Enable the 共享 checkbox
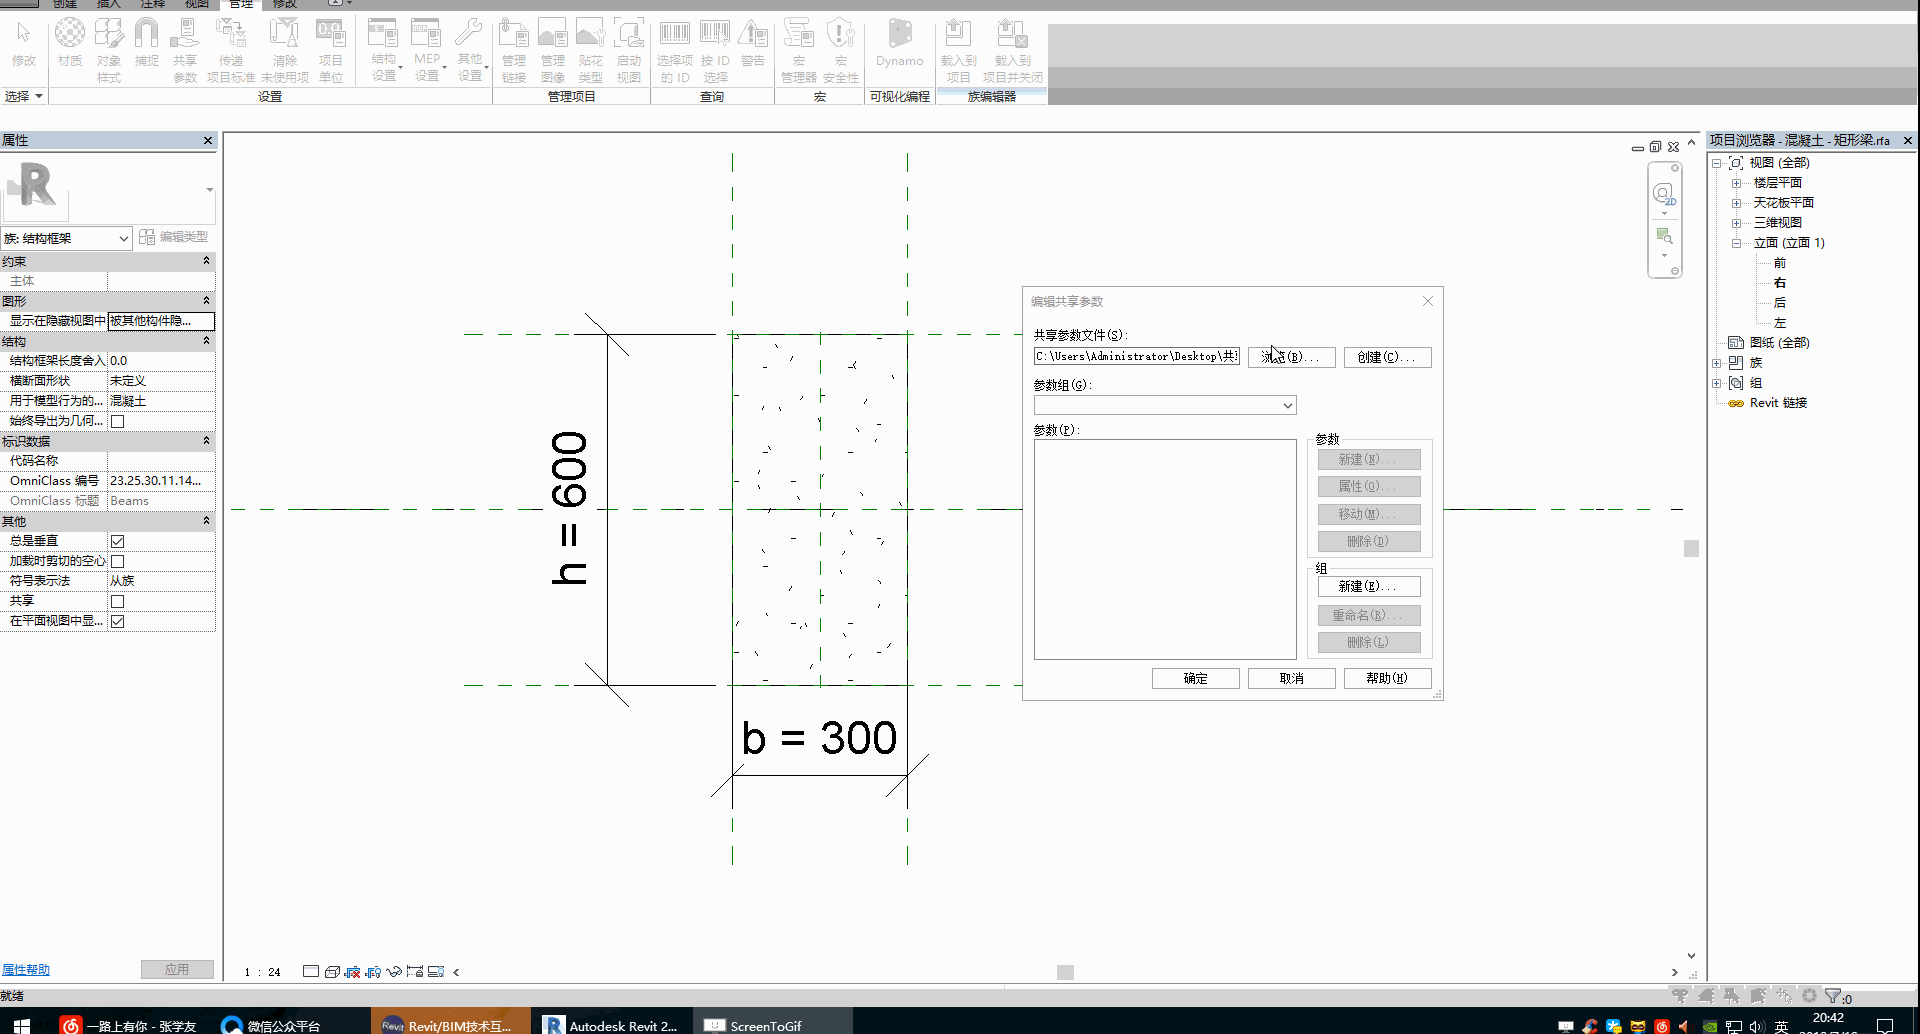Viewport: 1920px width, 1034px height. pyautogui.click(x=117, y=601)
